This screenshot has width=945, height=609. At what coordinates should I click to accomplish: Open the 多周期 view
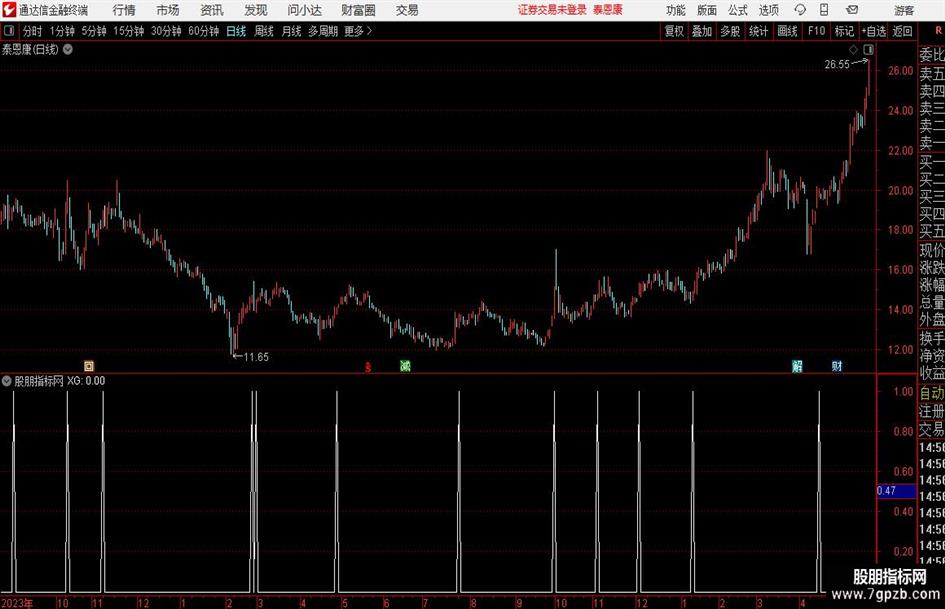[323, 31]
